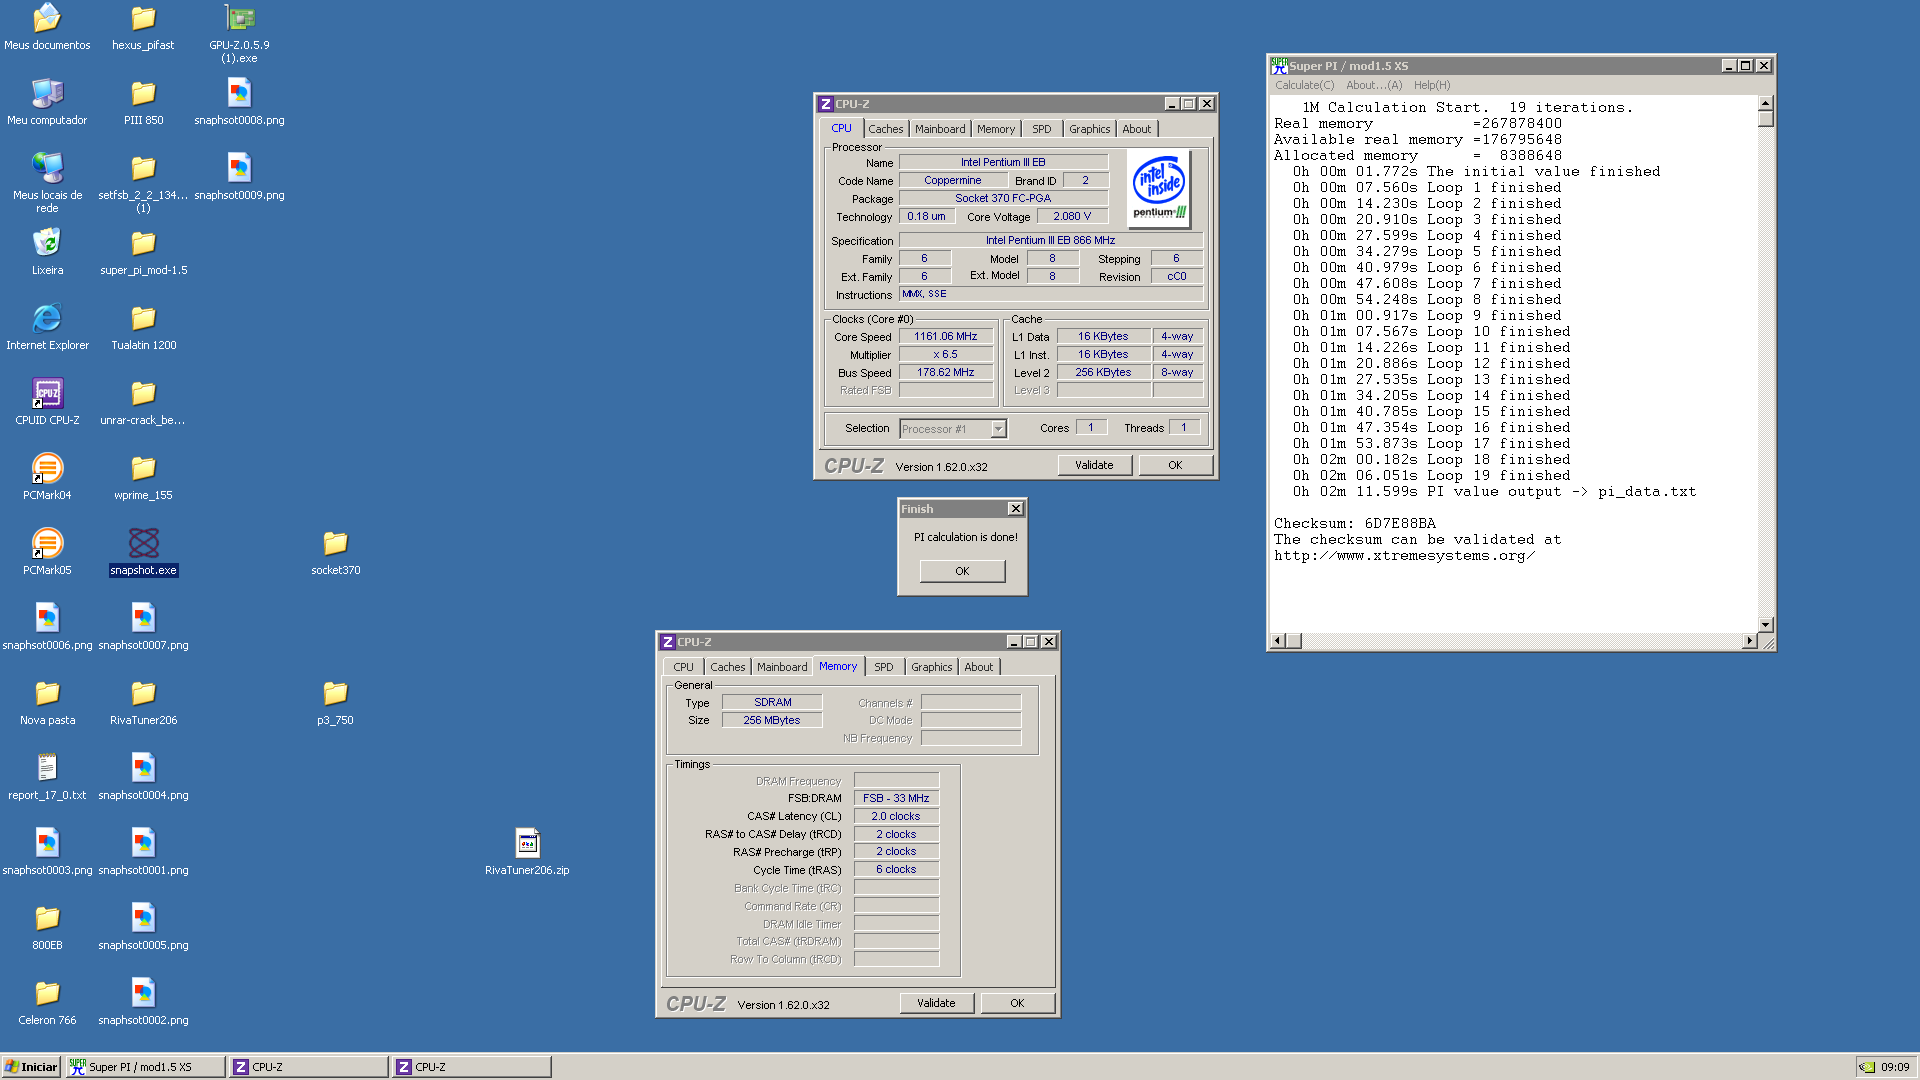The height and width of the screenshot is (1080, 1920).
Task: Switch to CPU tab in bottom CPU-Z window
Action: (683, 667)
